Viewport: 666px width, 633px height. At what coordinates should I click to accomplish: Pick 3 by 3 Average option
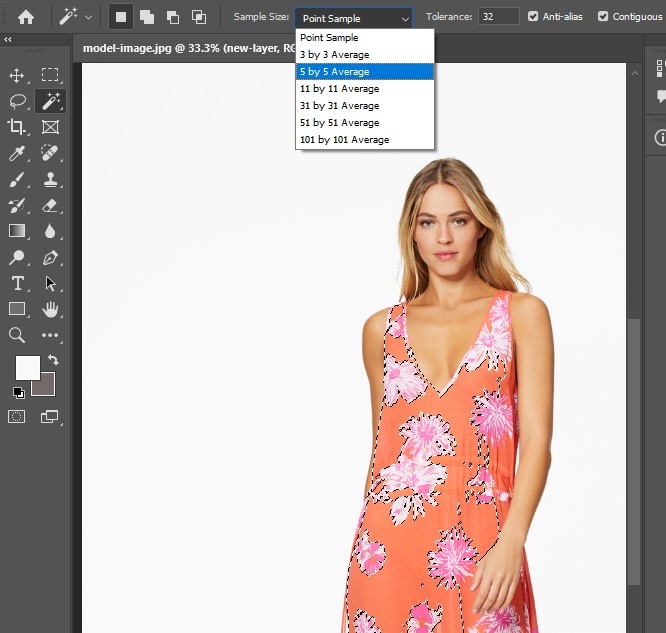[365, 54]
